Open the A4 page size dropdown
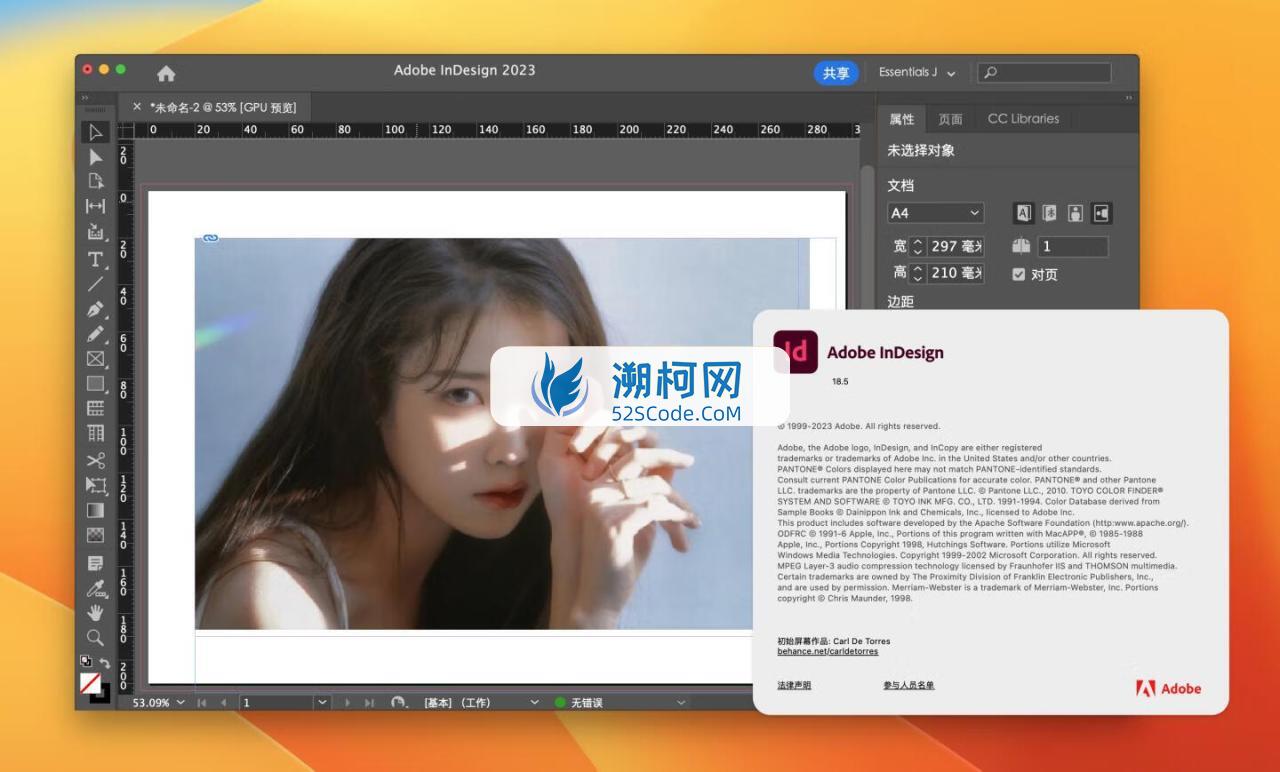Image resolution: width=1280 pixels, height=772 pixels. (x=936, y=213)
